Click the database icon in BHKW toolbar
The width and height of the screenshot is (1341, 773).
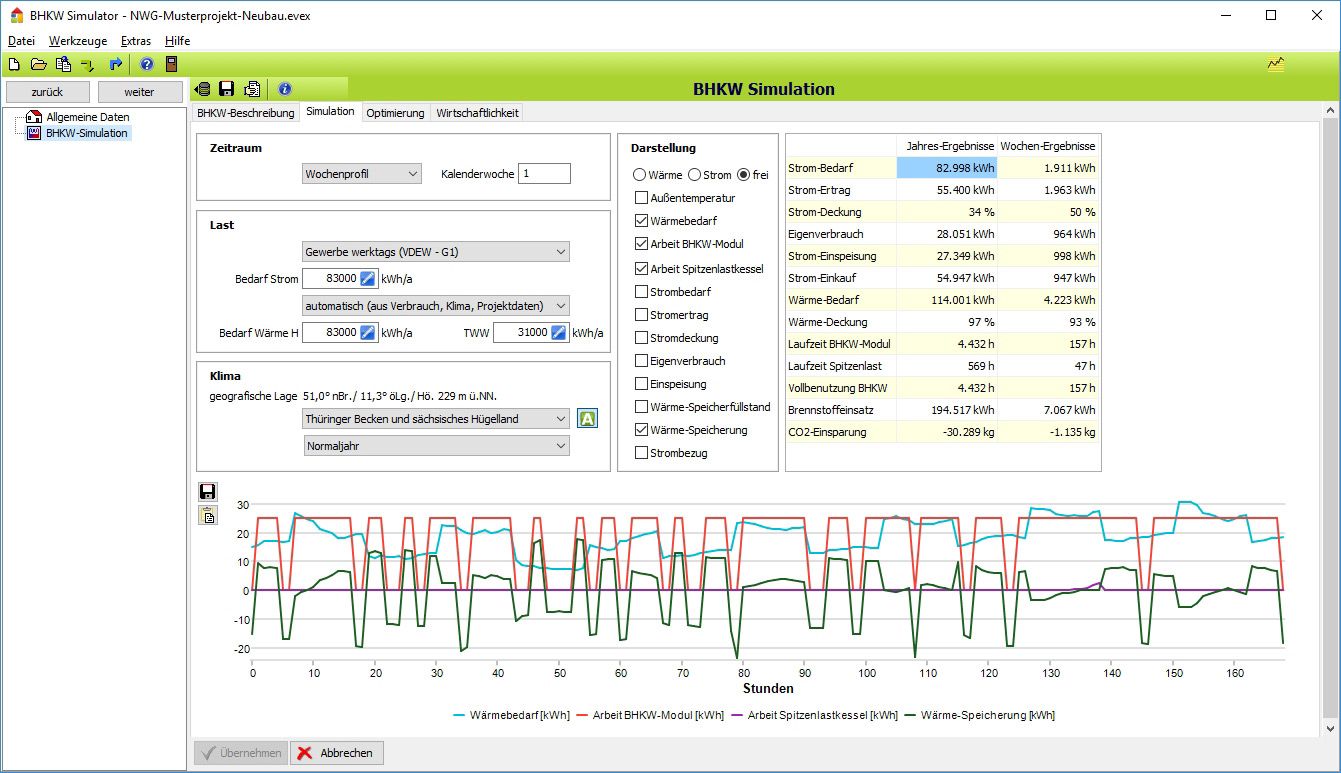203,89
